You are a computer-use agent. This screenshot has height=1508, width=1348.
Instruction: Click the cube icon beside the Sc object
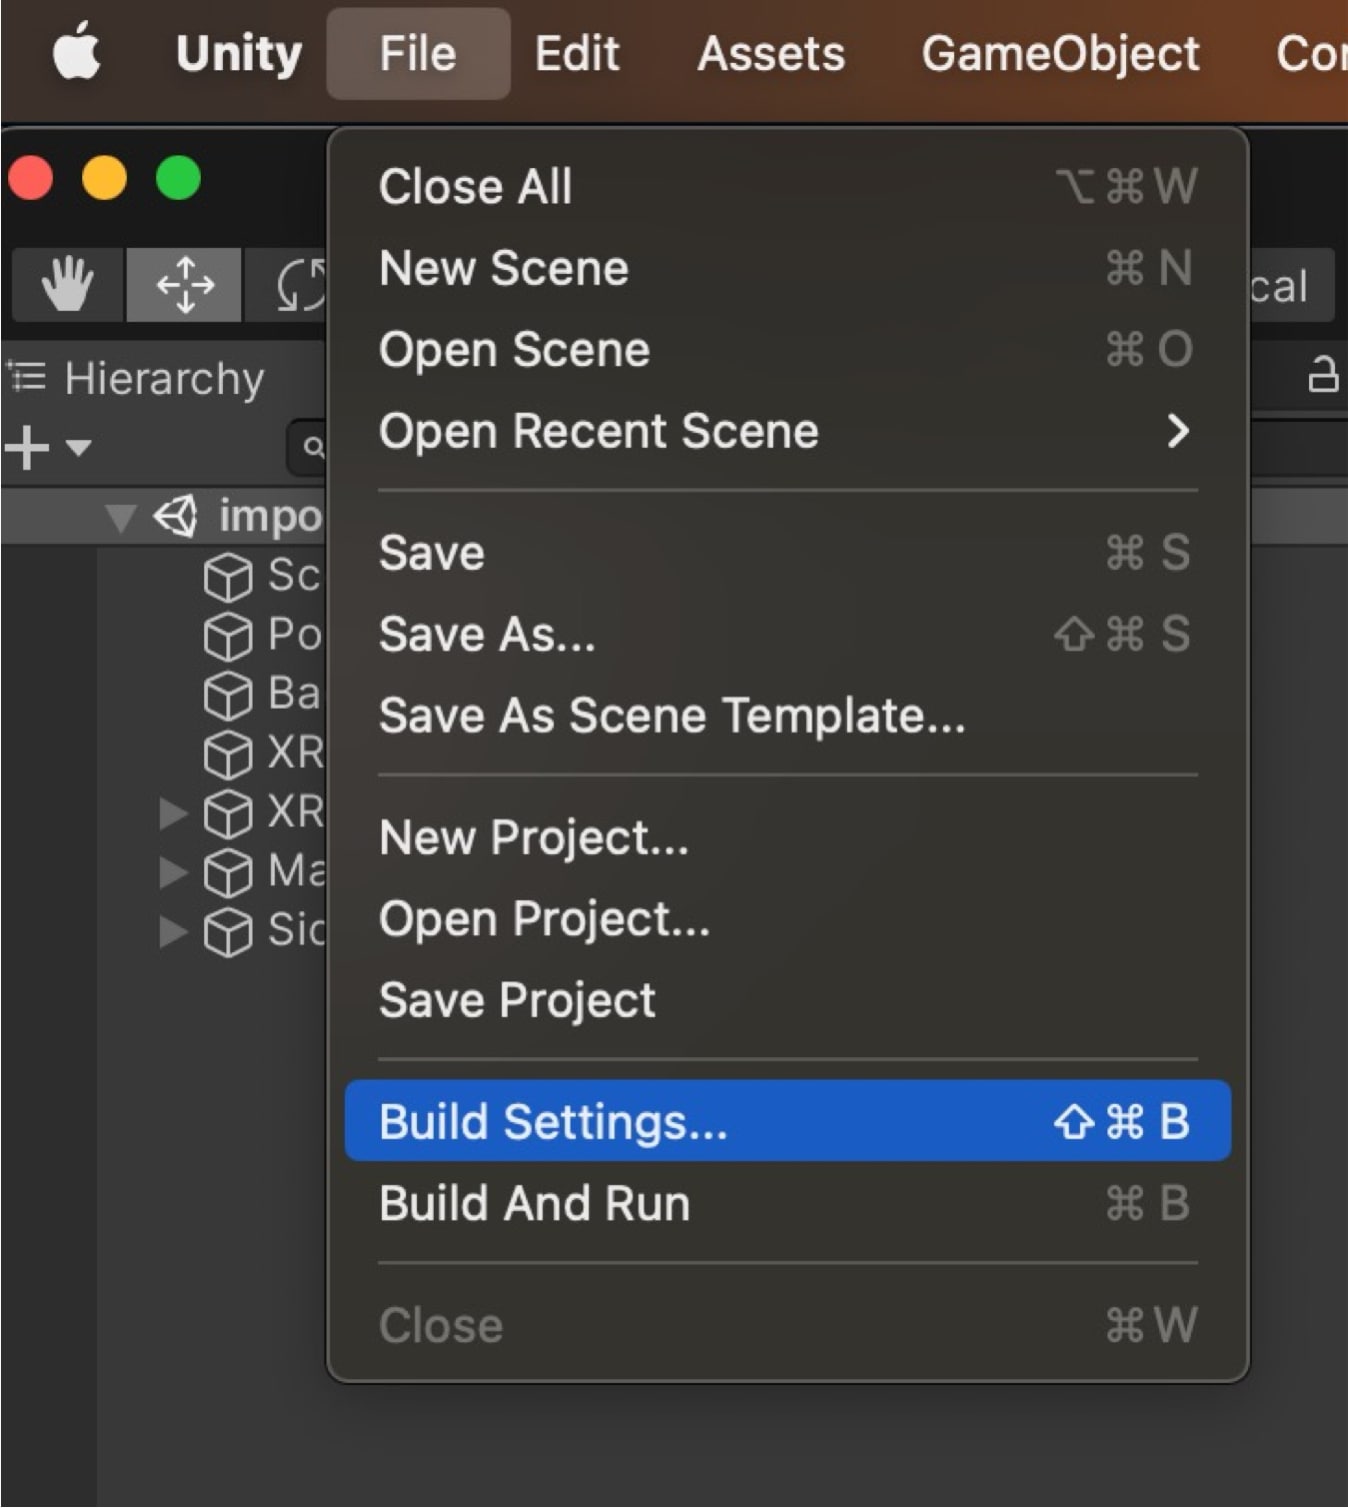[x=228, y=575]
